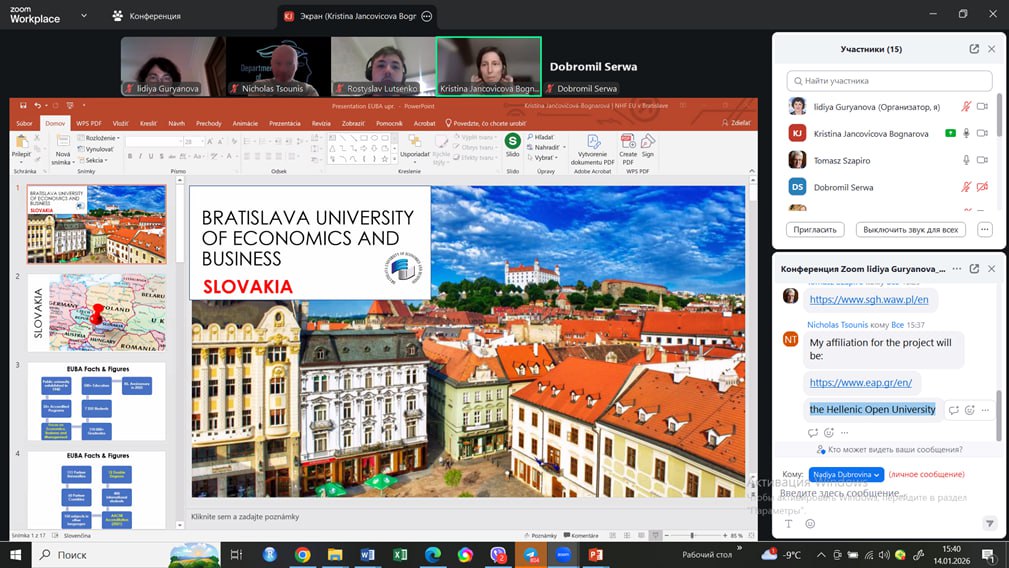Open text formatting options in chat input
1009x568 pixels.
(788, 523)
